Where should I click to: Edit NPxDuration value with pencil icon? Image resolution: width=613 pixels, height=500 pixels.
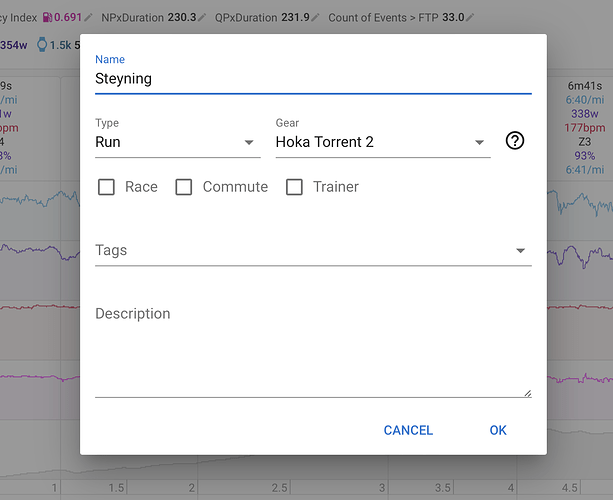[x=202, y=17]
